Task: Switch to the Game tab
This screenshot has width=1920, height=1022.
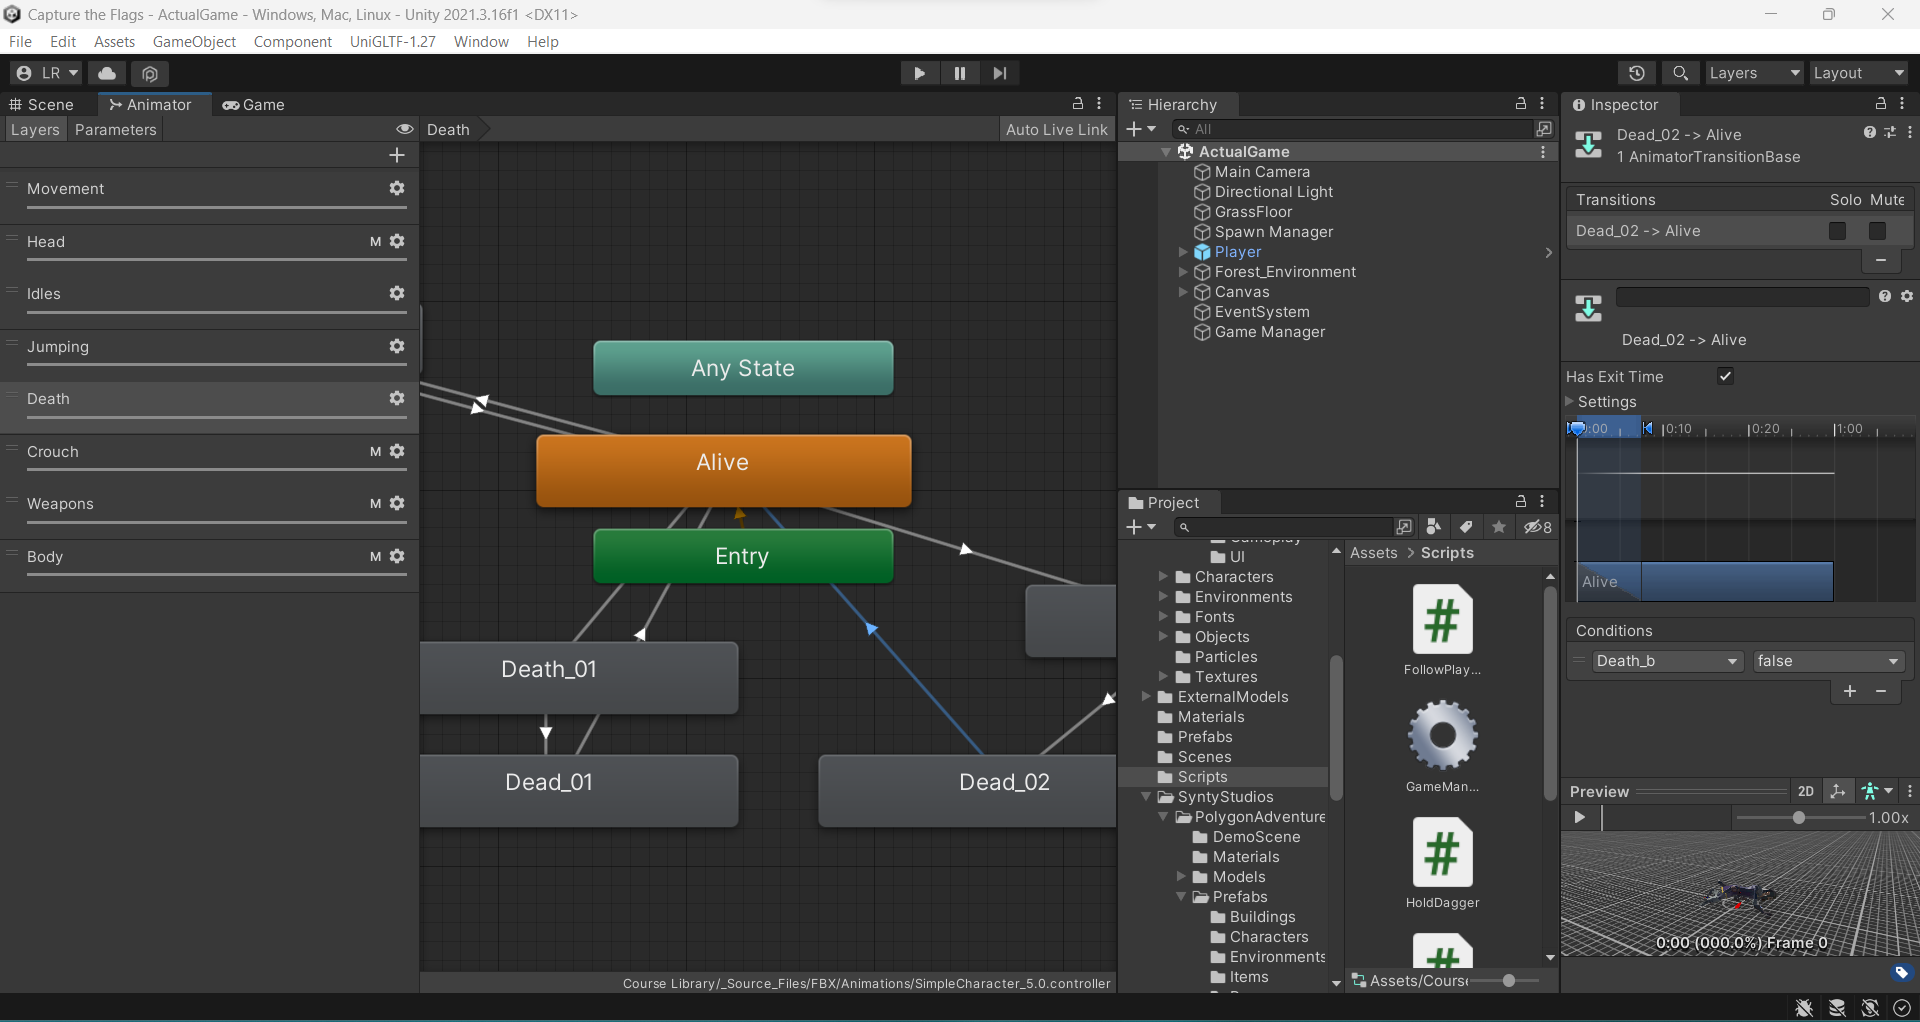Action: tap(254, 104)
